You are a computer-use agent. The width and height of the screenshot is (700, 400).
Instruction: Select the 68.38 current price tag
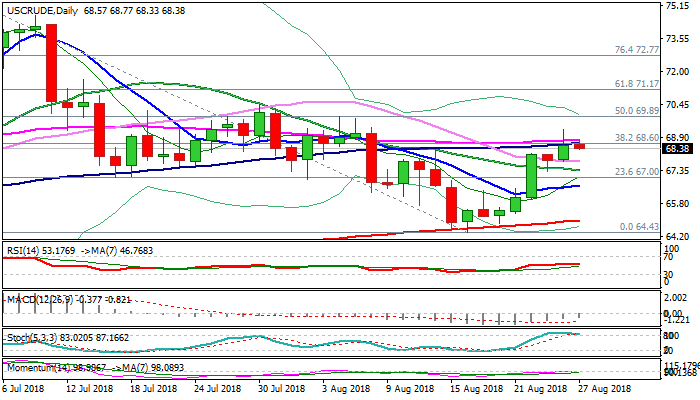point(679,148)
